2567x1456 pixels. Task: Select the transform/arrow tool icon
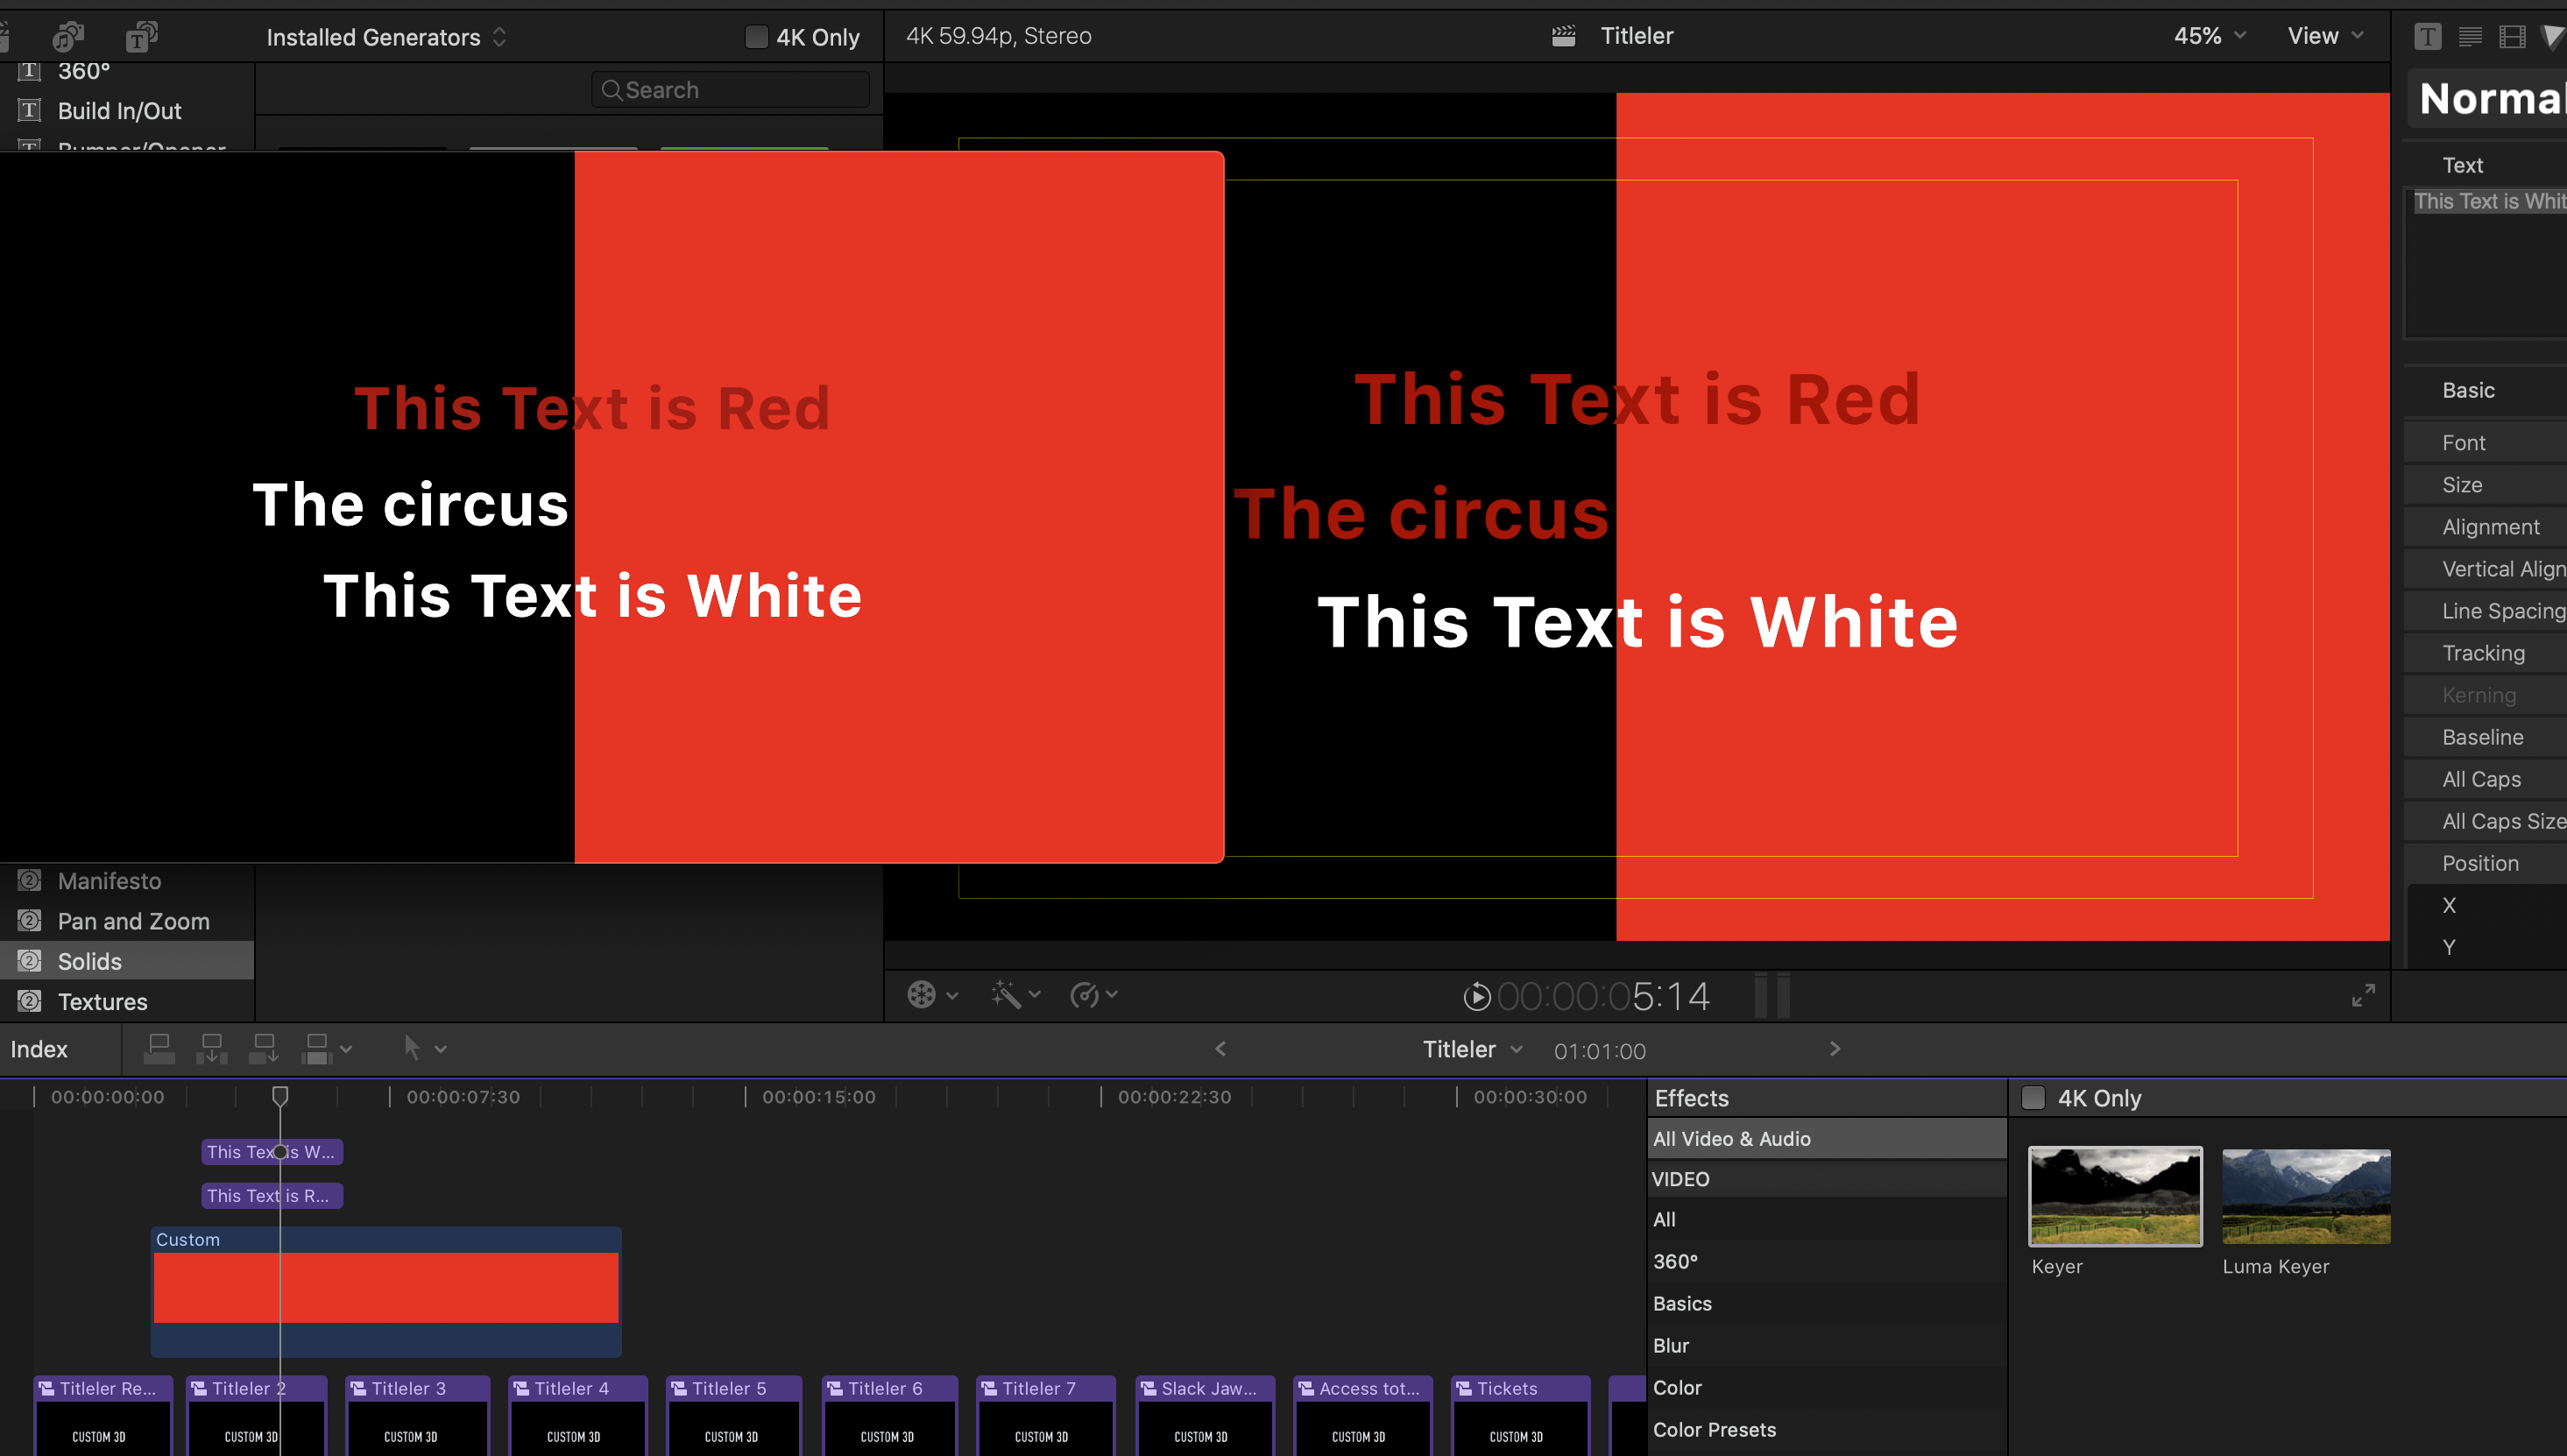[411, 1047]
